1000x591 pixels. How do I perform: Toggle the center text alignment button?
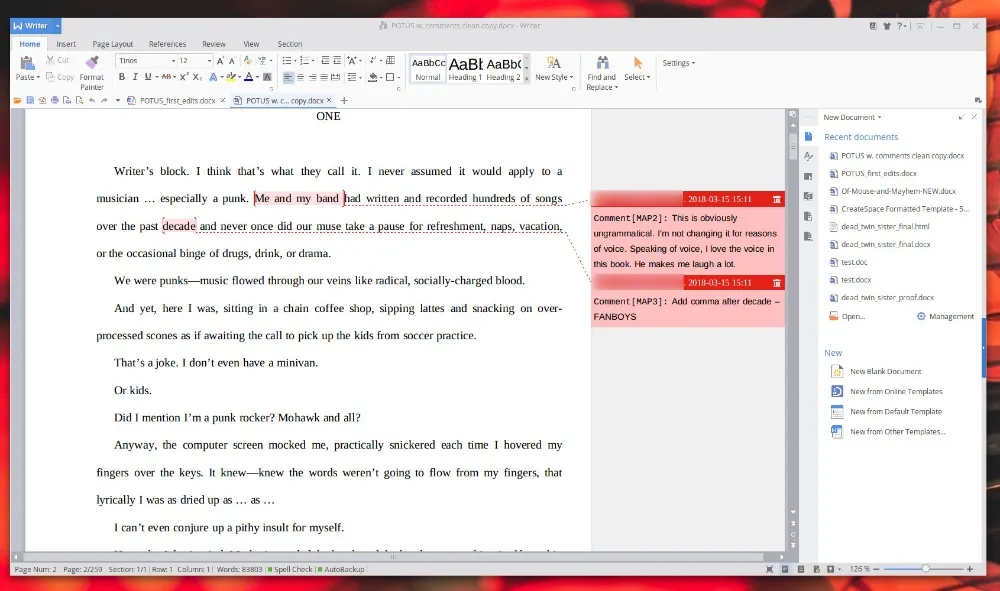pos(300,77)
